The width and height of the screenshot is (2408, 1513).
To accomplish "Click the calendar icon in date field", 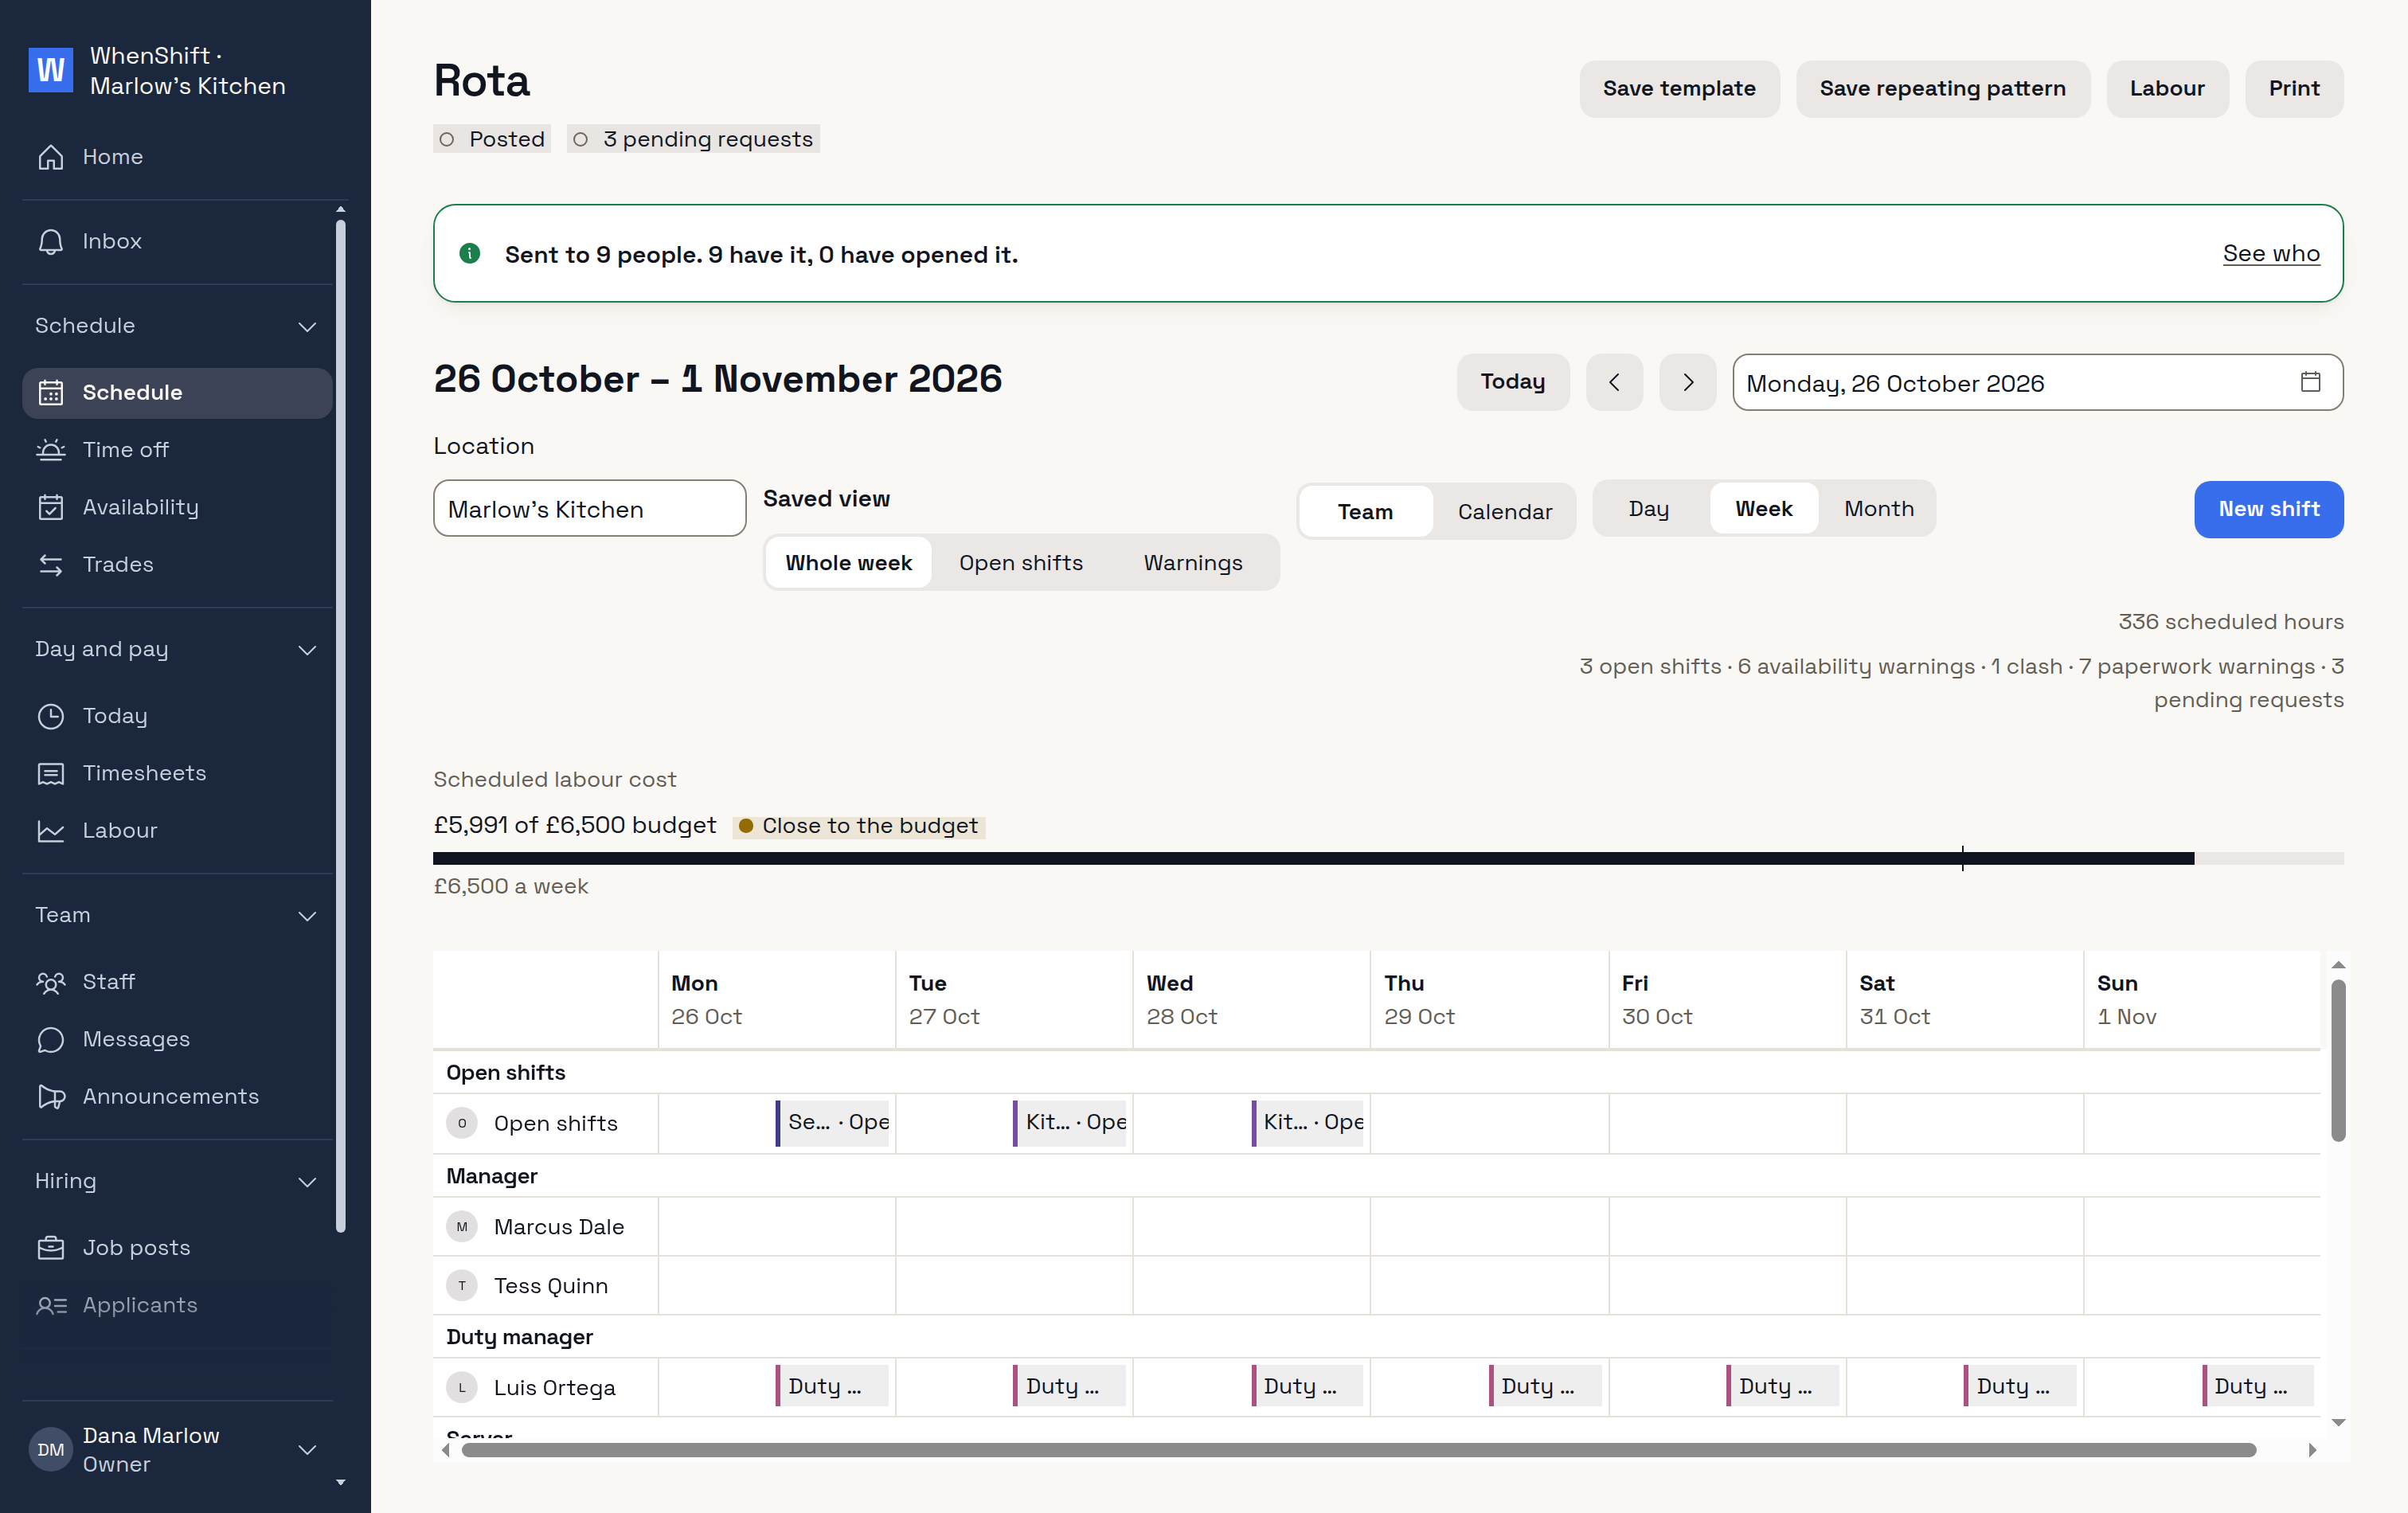I will [2310, 382].
